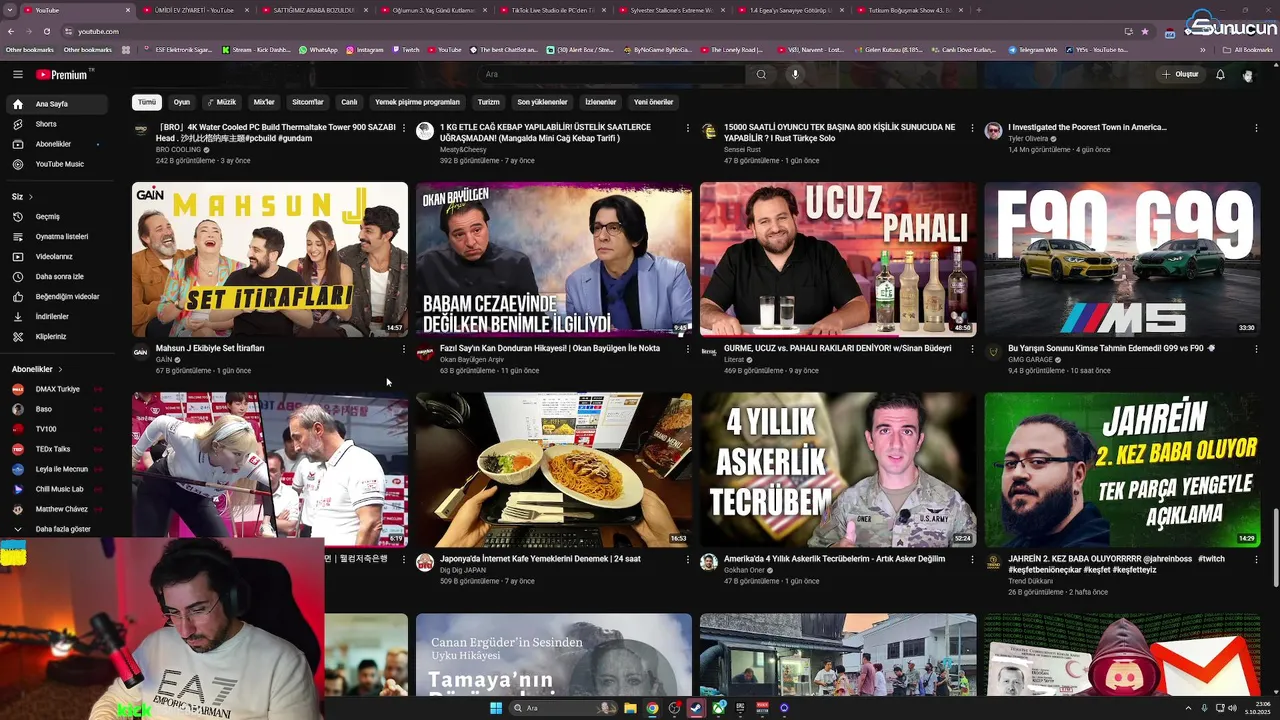The image size is (1280, 720).
Task: Open options for Fazıl Say'ın video
Action: (x=688, y=349)
